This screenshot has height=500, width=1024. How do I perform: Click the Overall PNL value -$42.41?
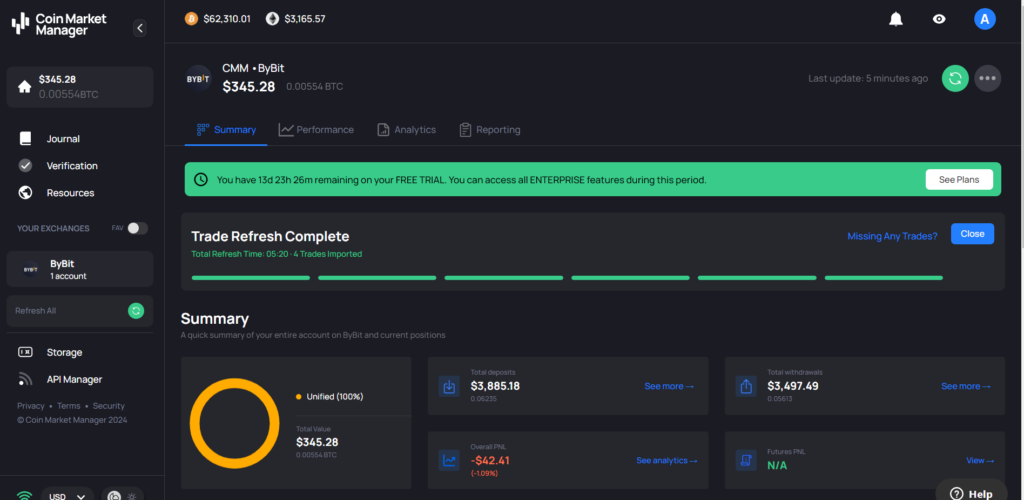click(490, 460)
